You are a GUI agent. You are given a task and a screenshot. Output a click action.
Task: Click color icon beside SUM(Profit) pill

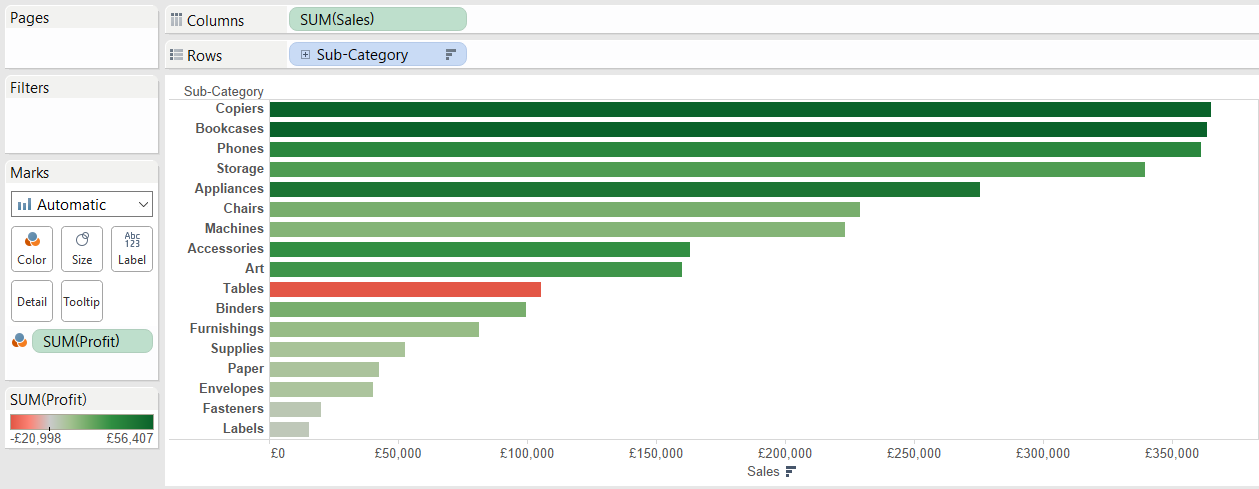coord(19,341)
